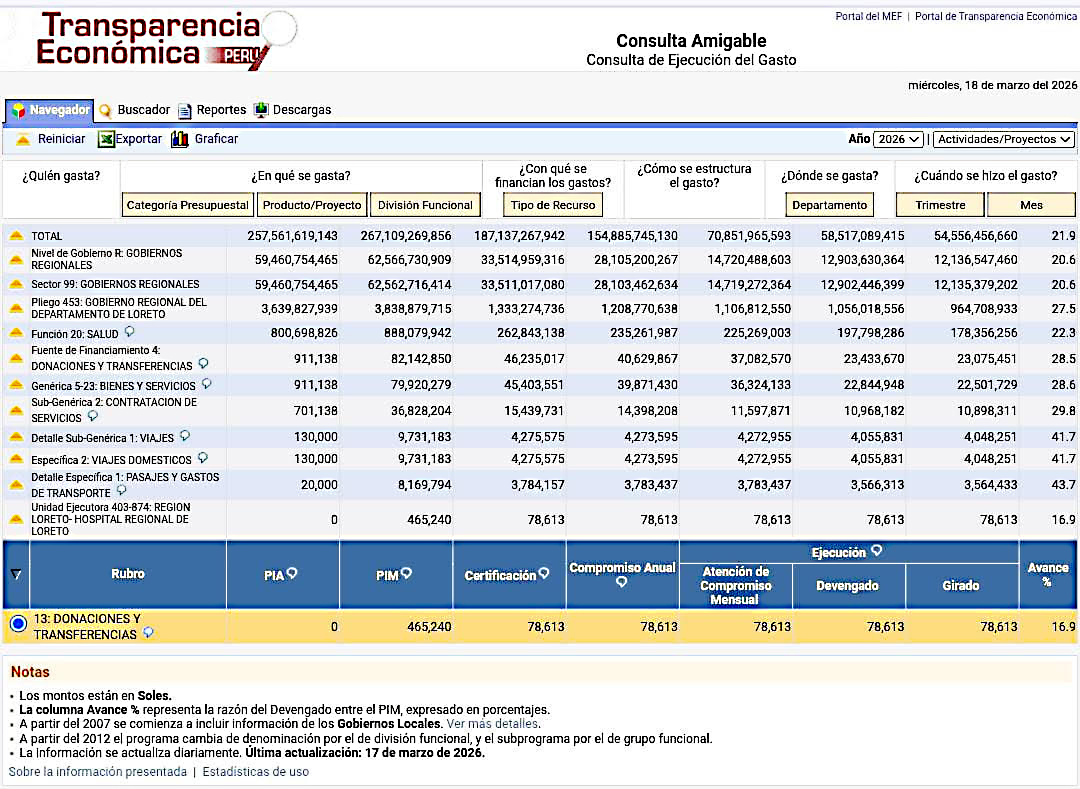
Task: Click the Exportar Excel icon
Action: pos(106,139)
